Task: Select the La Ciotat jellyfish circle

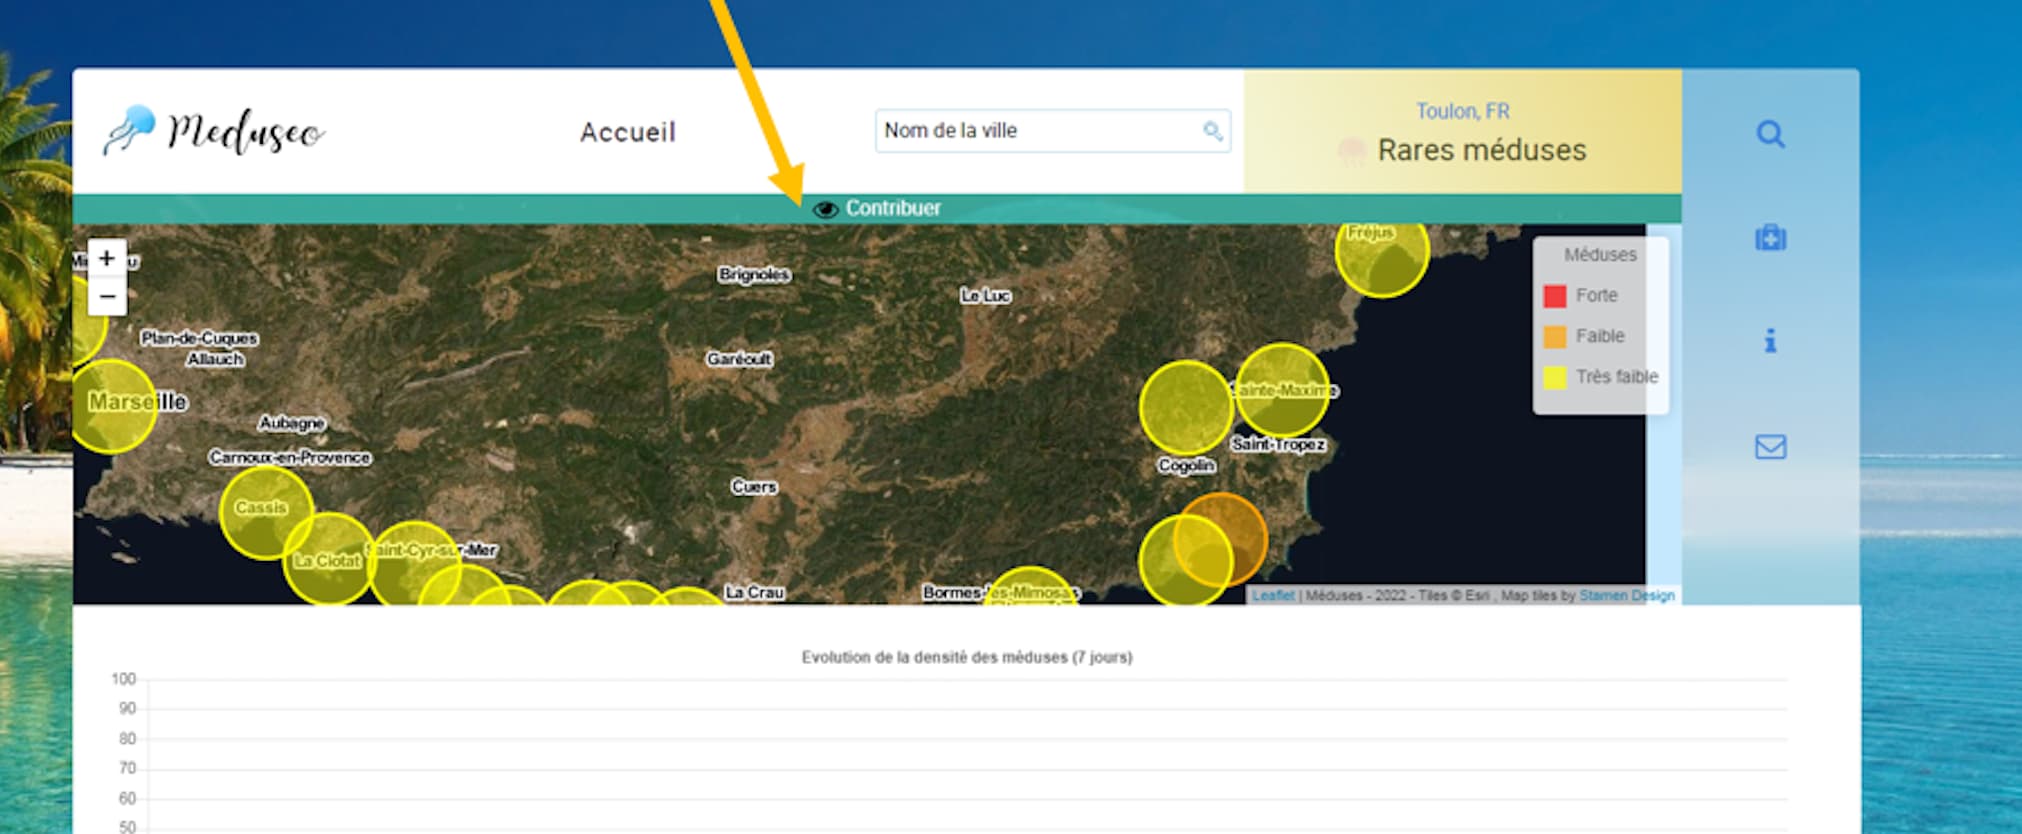Action: pyautogui.click(x=329, y=558)
